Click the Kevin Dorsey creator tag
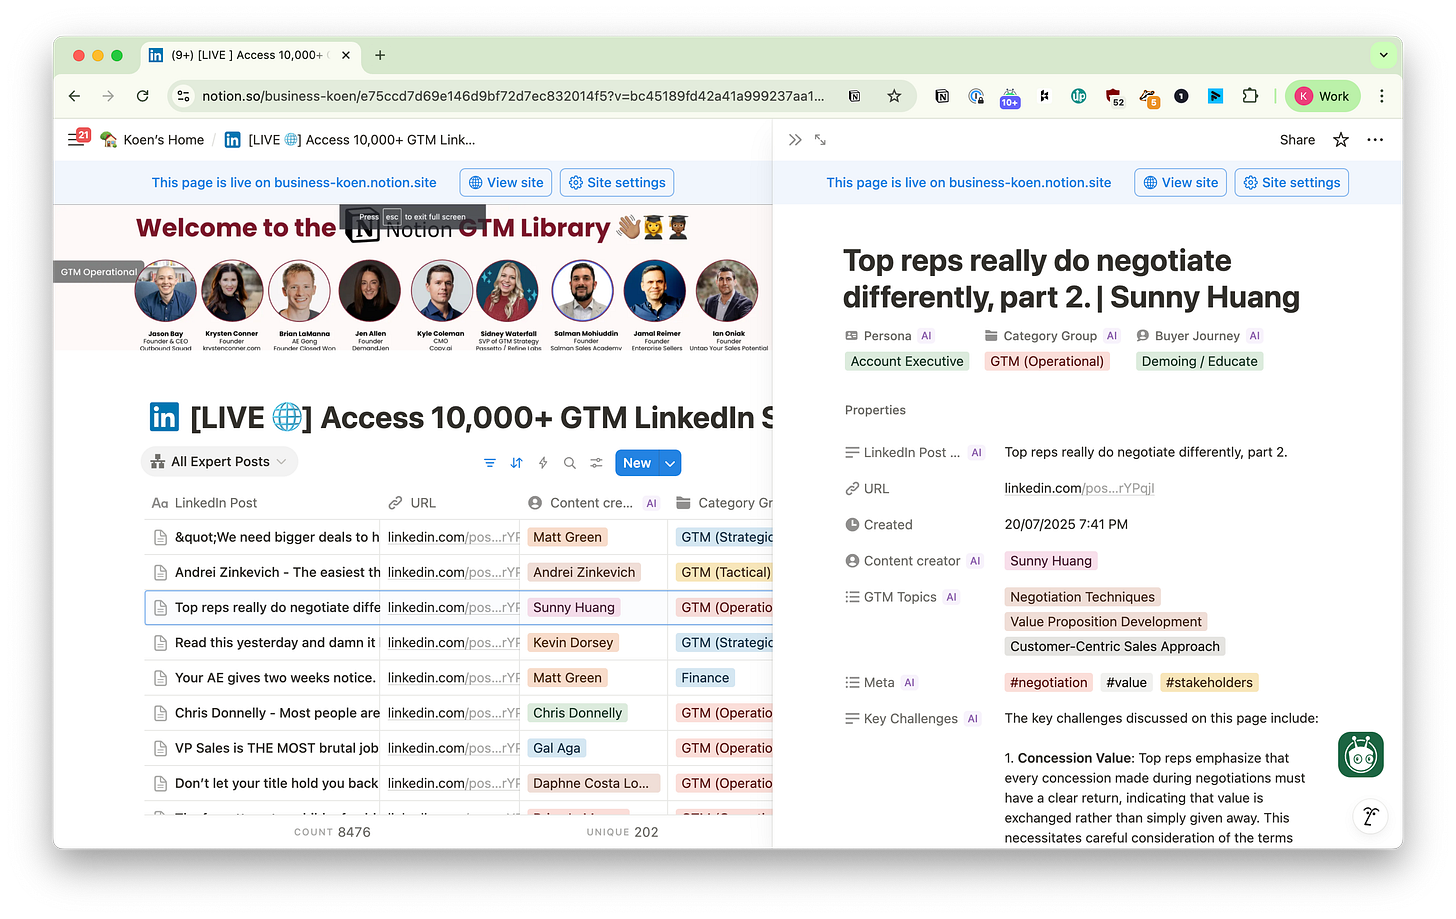Image resolution: width=1456 pixels, height=919 pixels. tap(573, 642)
